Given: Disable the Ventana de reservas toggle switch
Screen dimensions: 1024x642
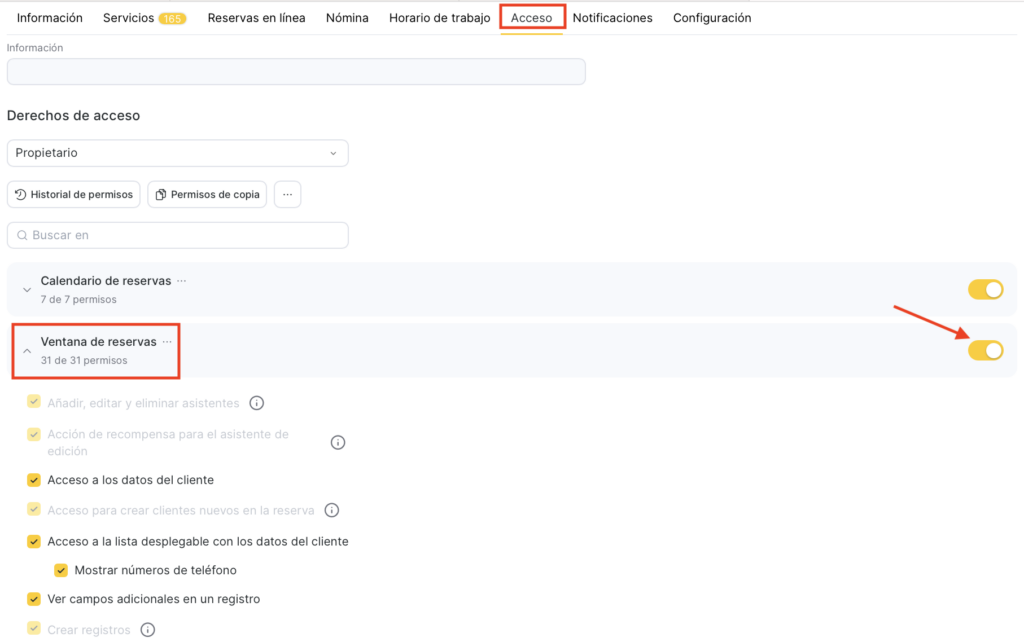Looking at the screenshot, I should pyautogui.click(x=985, y=350).
